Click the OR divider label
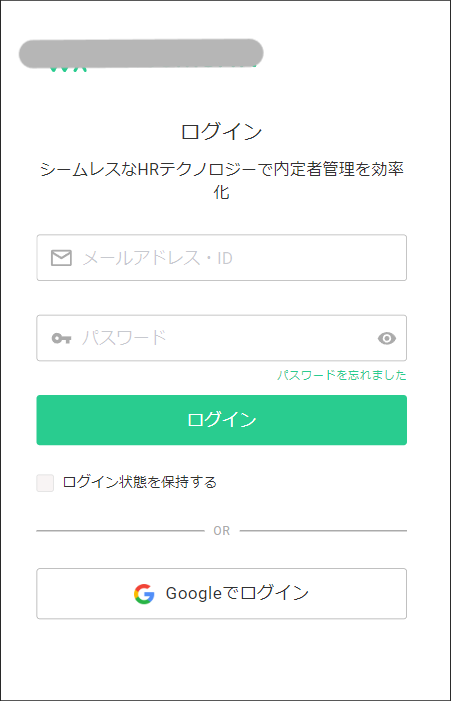The image size is (451, 701). click(x=222, y=531)
